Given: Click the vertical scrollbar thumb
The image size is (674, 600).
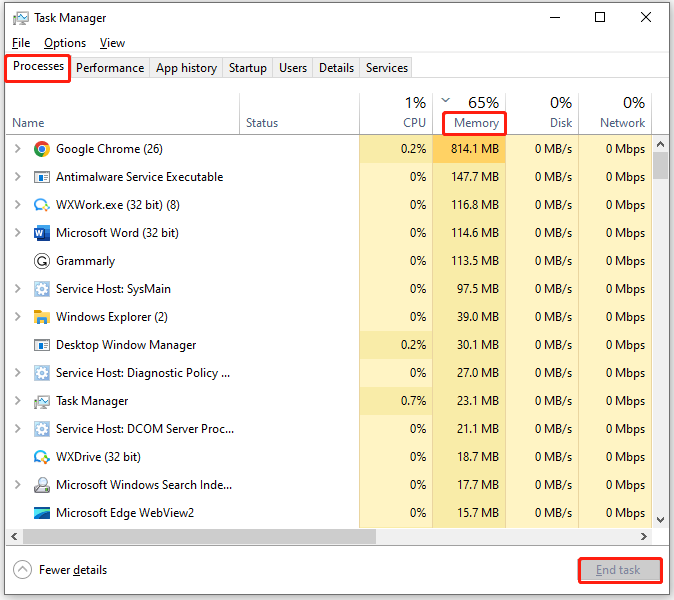Looking at the screenshot, I should [x=661, y=166].
